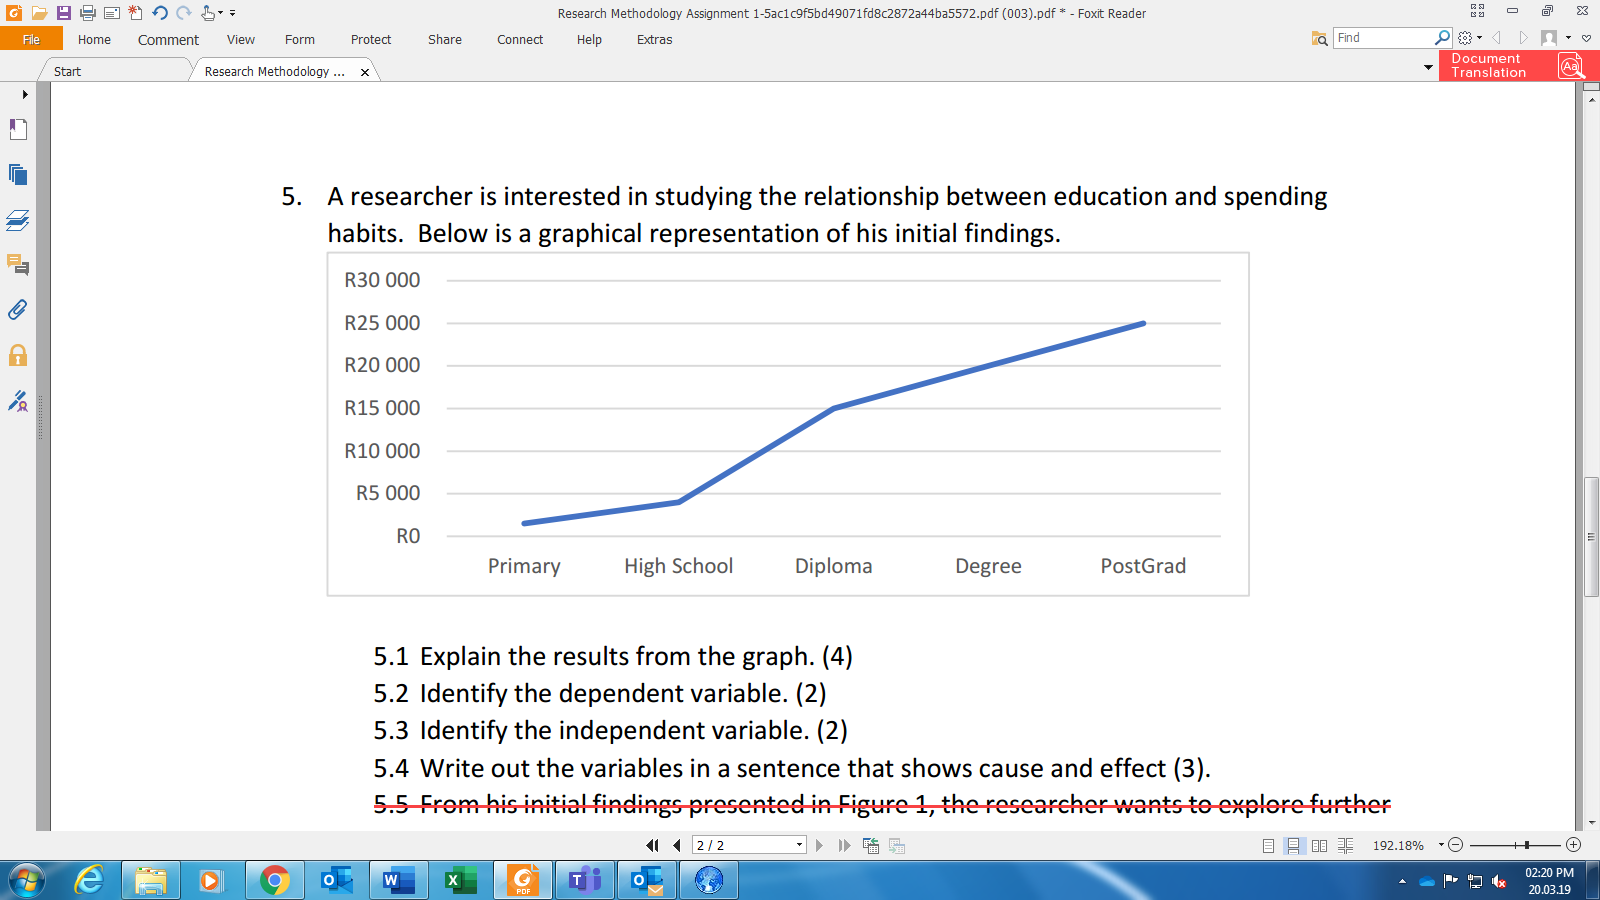Open the Layers panel in sidebar
The height and width of the screenshot is (900, 1600).
[17, 222]
